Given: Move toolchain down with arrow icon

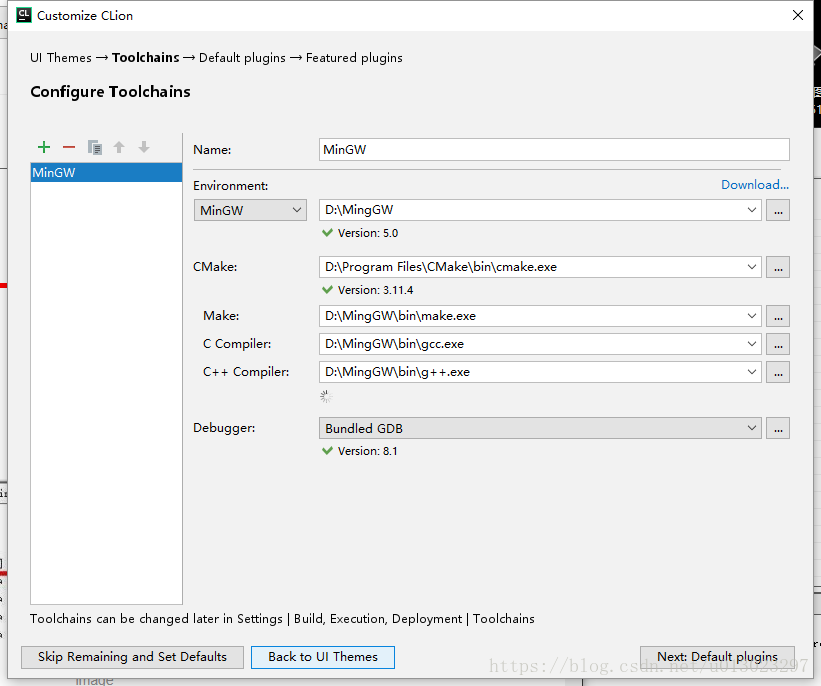Looking at the screenshot, I should click(144, 147).
